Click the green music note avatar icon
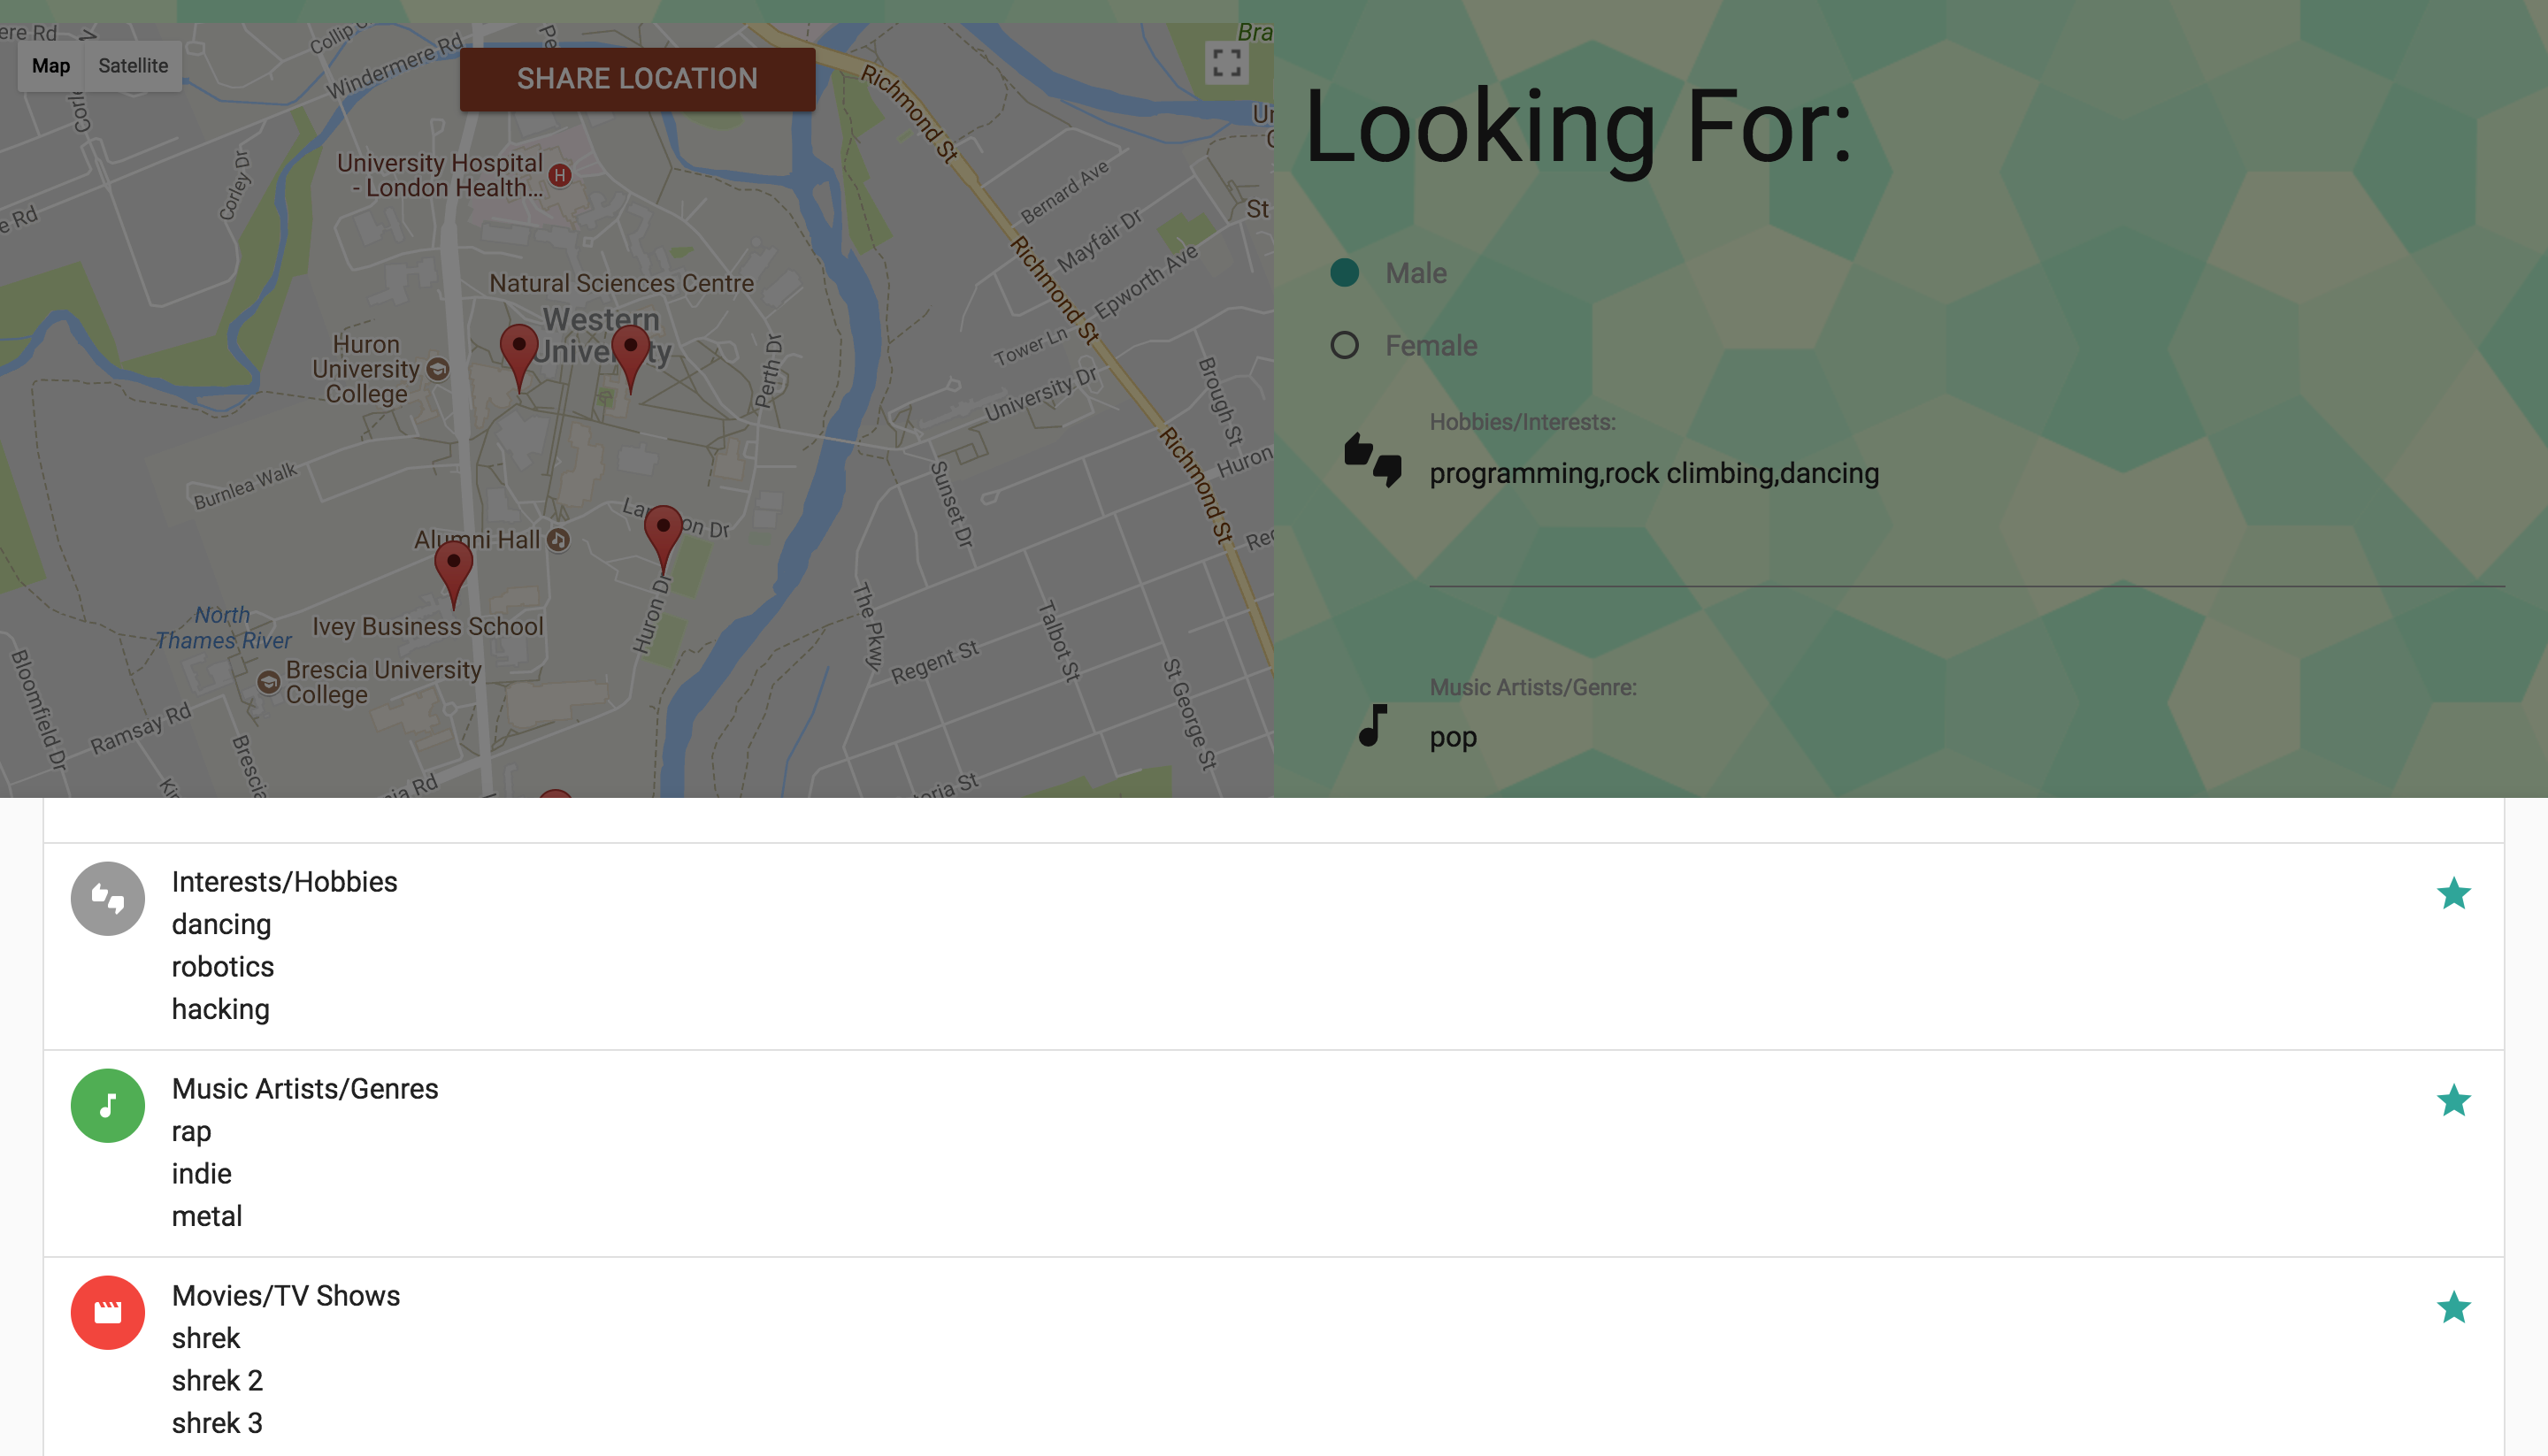Screen dimensions: 2548x1456 tap(108, 1105)
